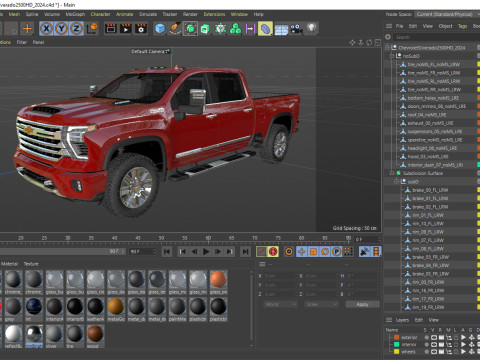This screenshot has width=480, height=360.
Task: Go to the end of the timeline
Action: pyautogui.click(x=245, y=251)
